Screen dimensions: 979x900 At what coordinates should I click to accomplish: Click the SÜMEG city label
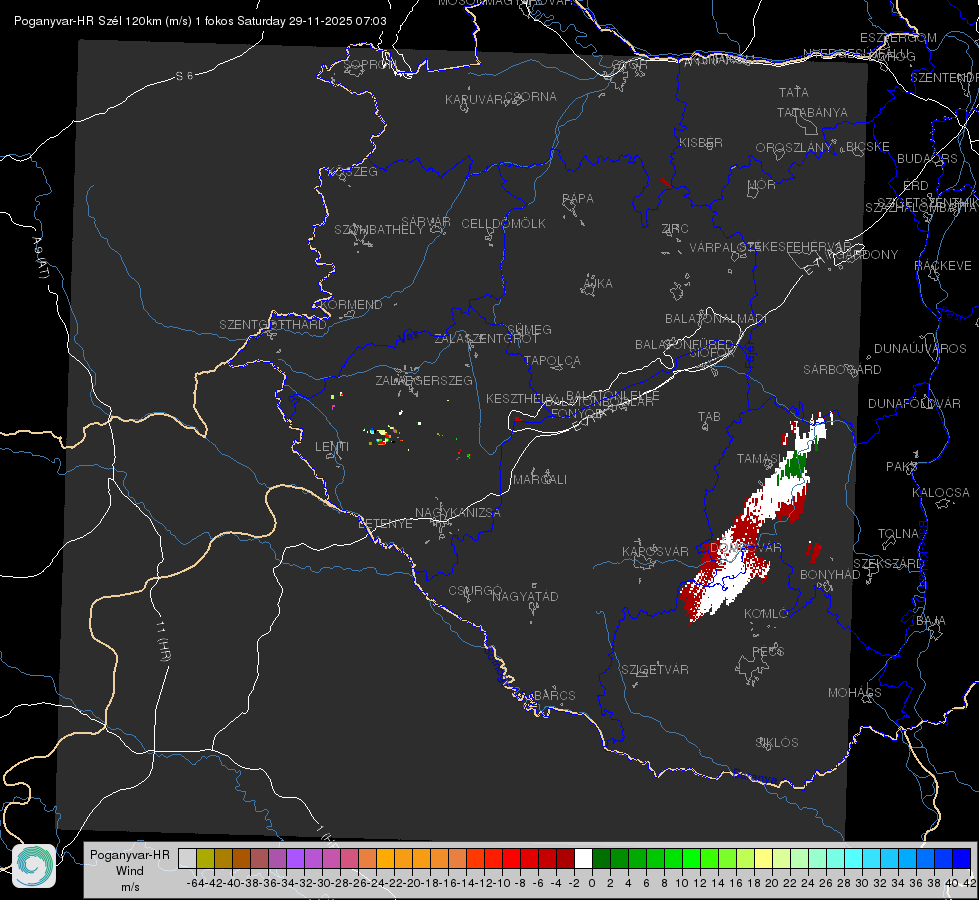tap(529, 329)
